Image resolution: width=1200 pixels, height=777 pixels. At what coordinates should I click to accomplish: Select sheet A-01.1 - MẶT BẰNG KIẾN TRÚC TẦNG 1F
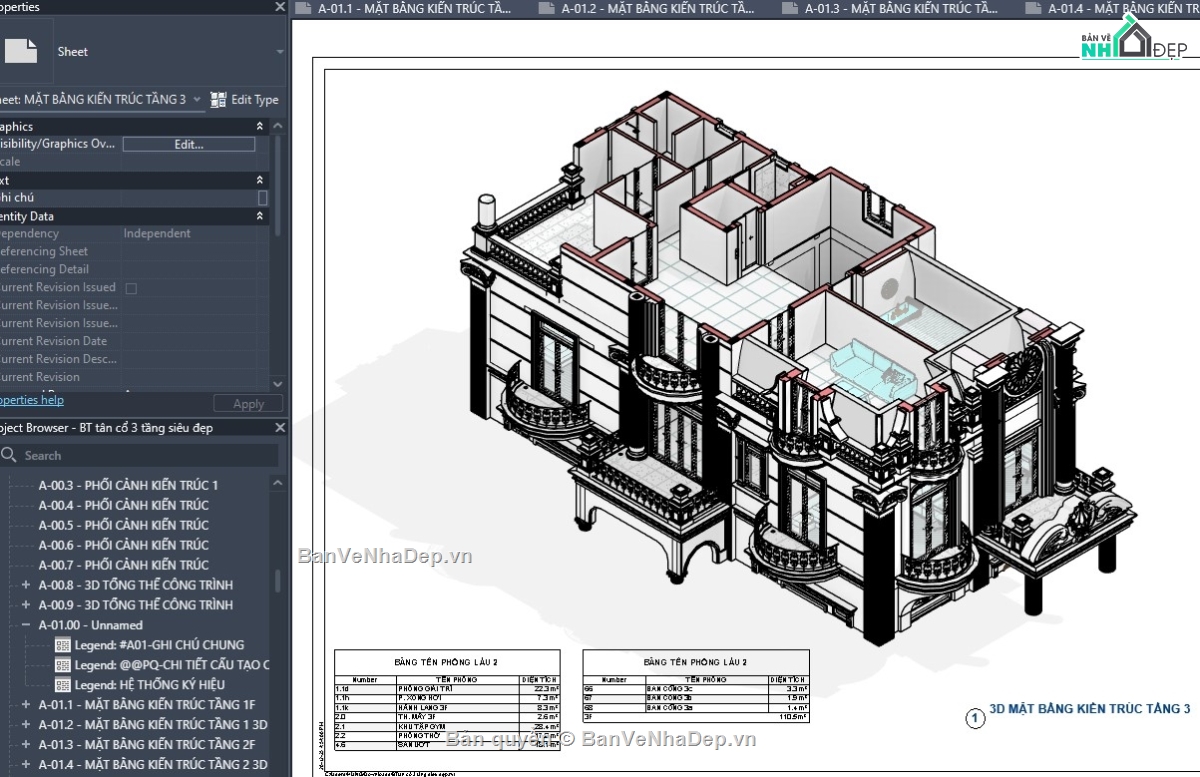point(147,705)
